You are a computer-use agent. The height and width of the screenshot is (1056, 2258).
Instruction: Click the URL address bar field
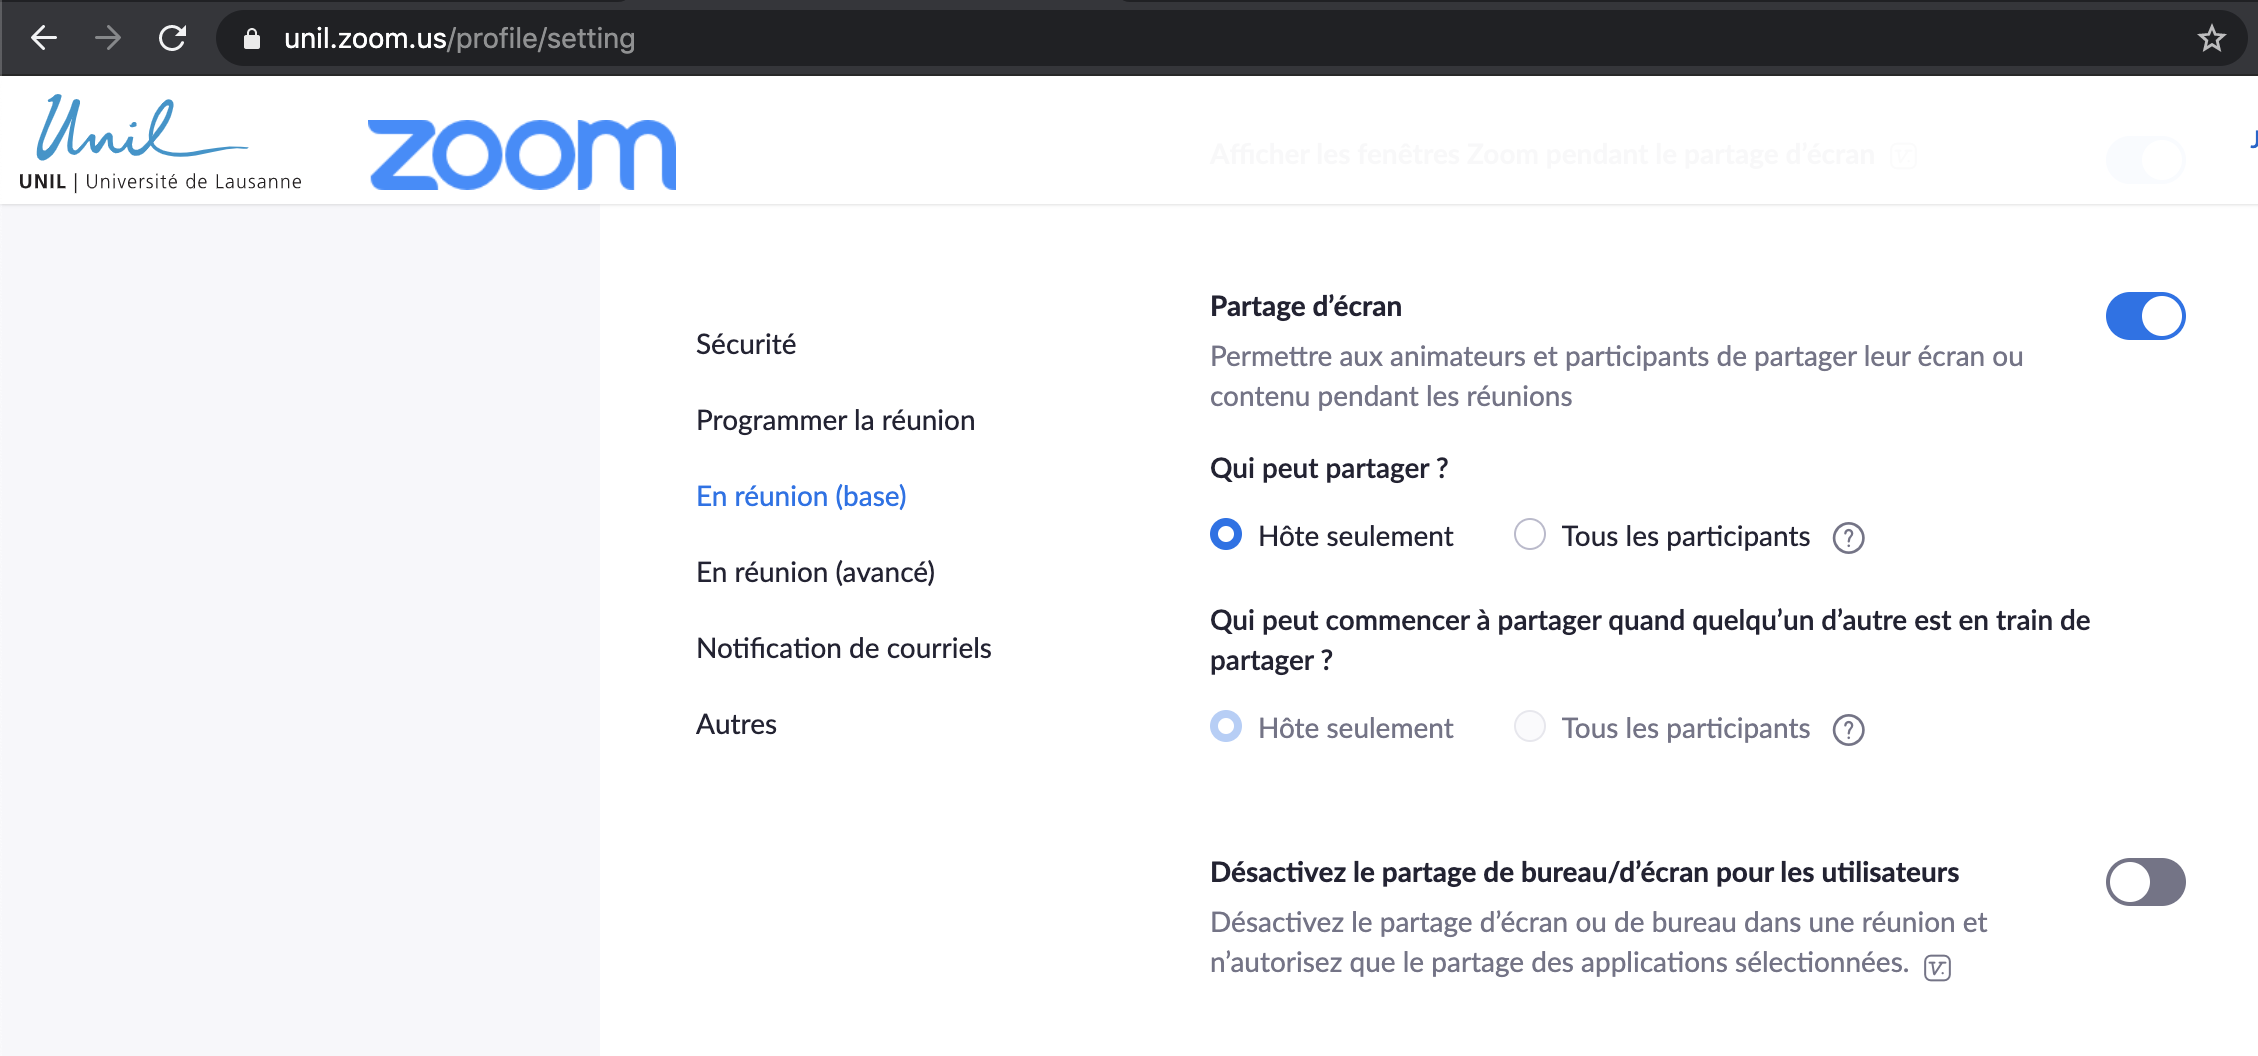pos(1200,39)
